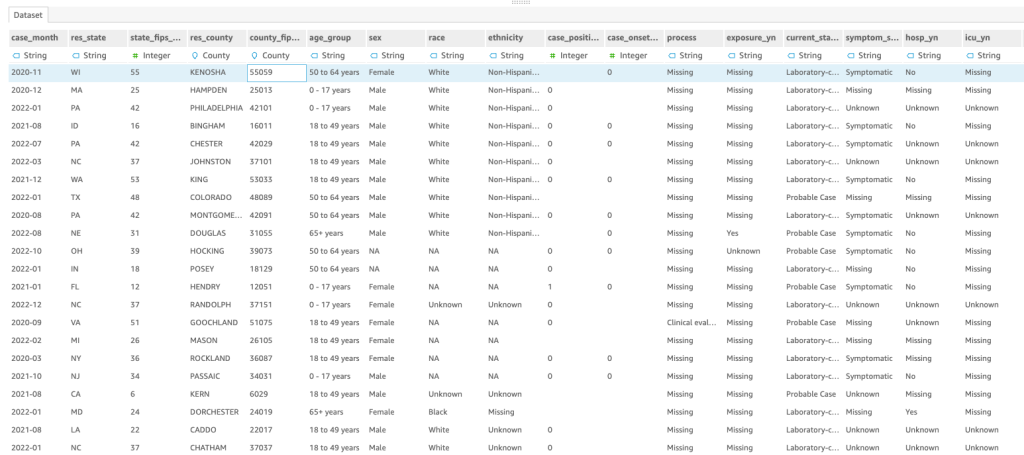Image resolution: width=1024 pixels, height=455 pixels.
Task: Click the String type icon under race
Action: [x=434, y=55]
